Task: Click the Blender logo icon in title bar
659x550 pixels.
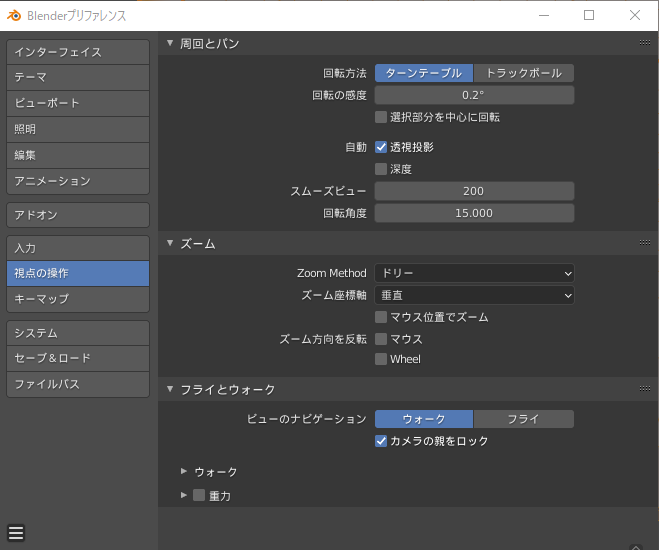Action: [x=14, y=16]
